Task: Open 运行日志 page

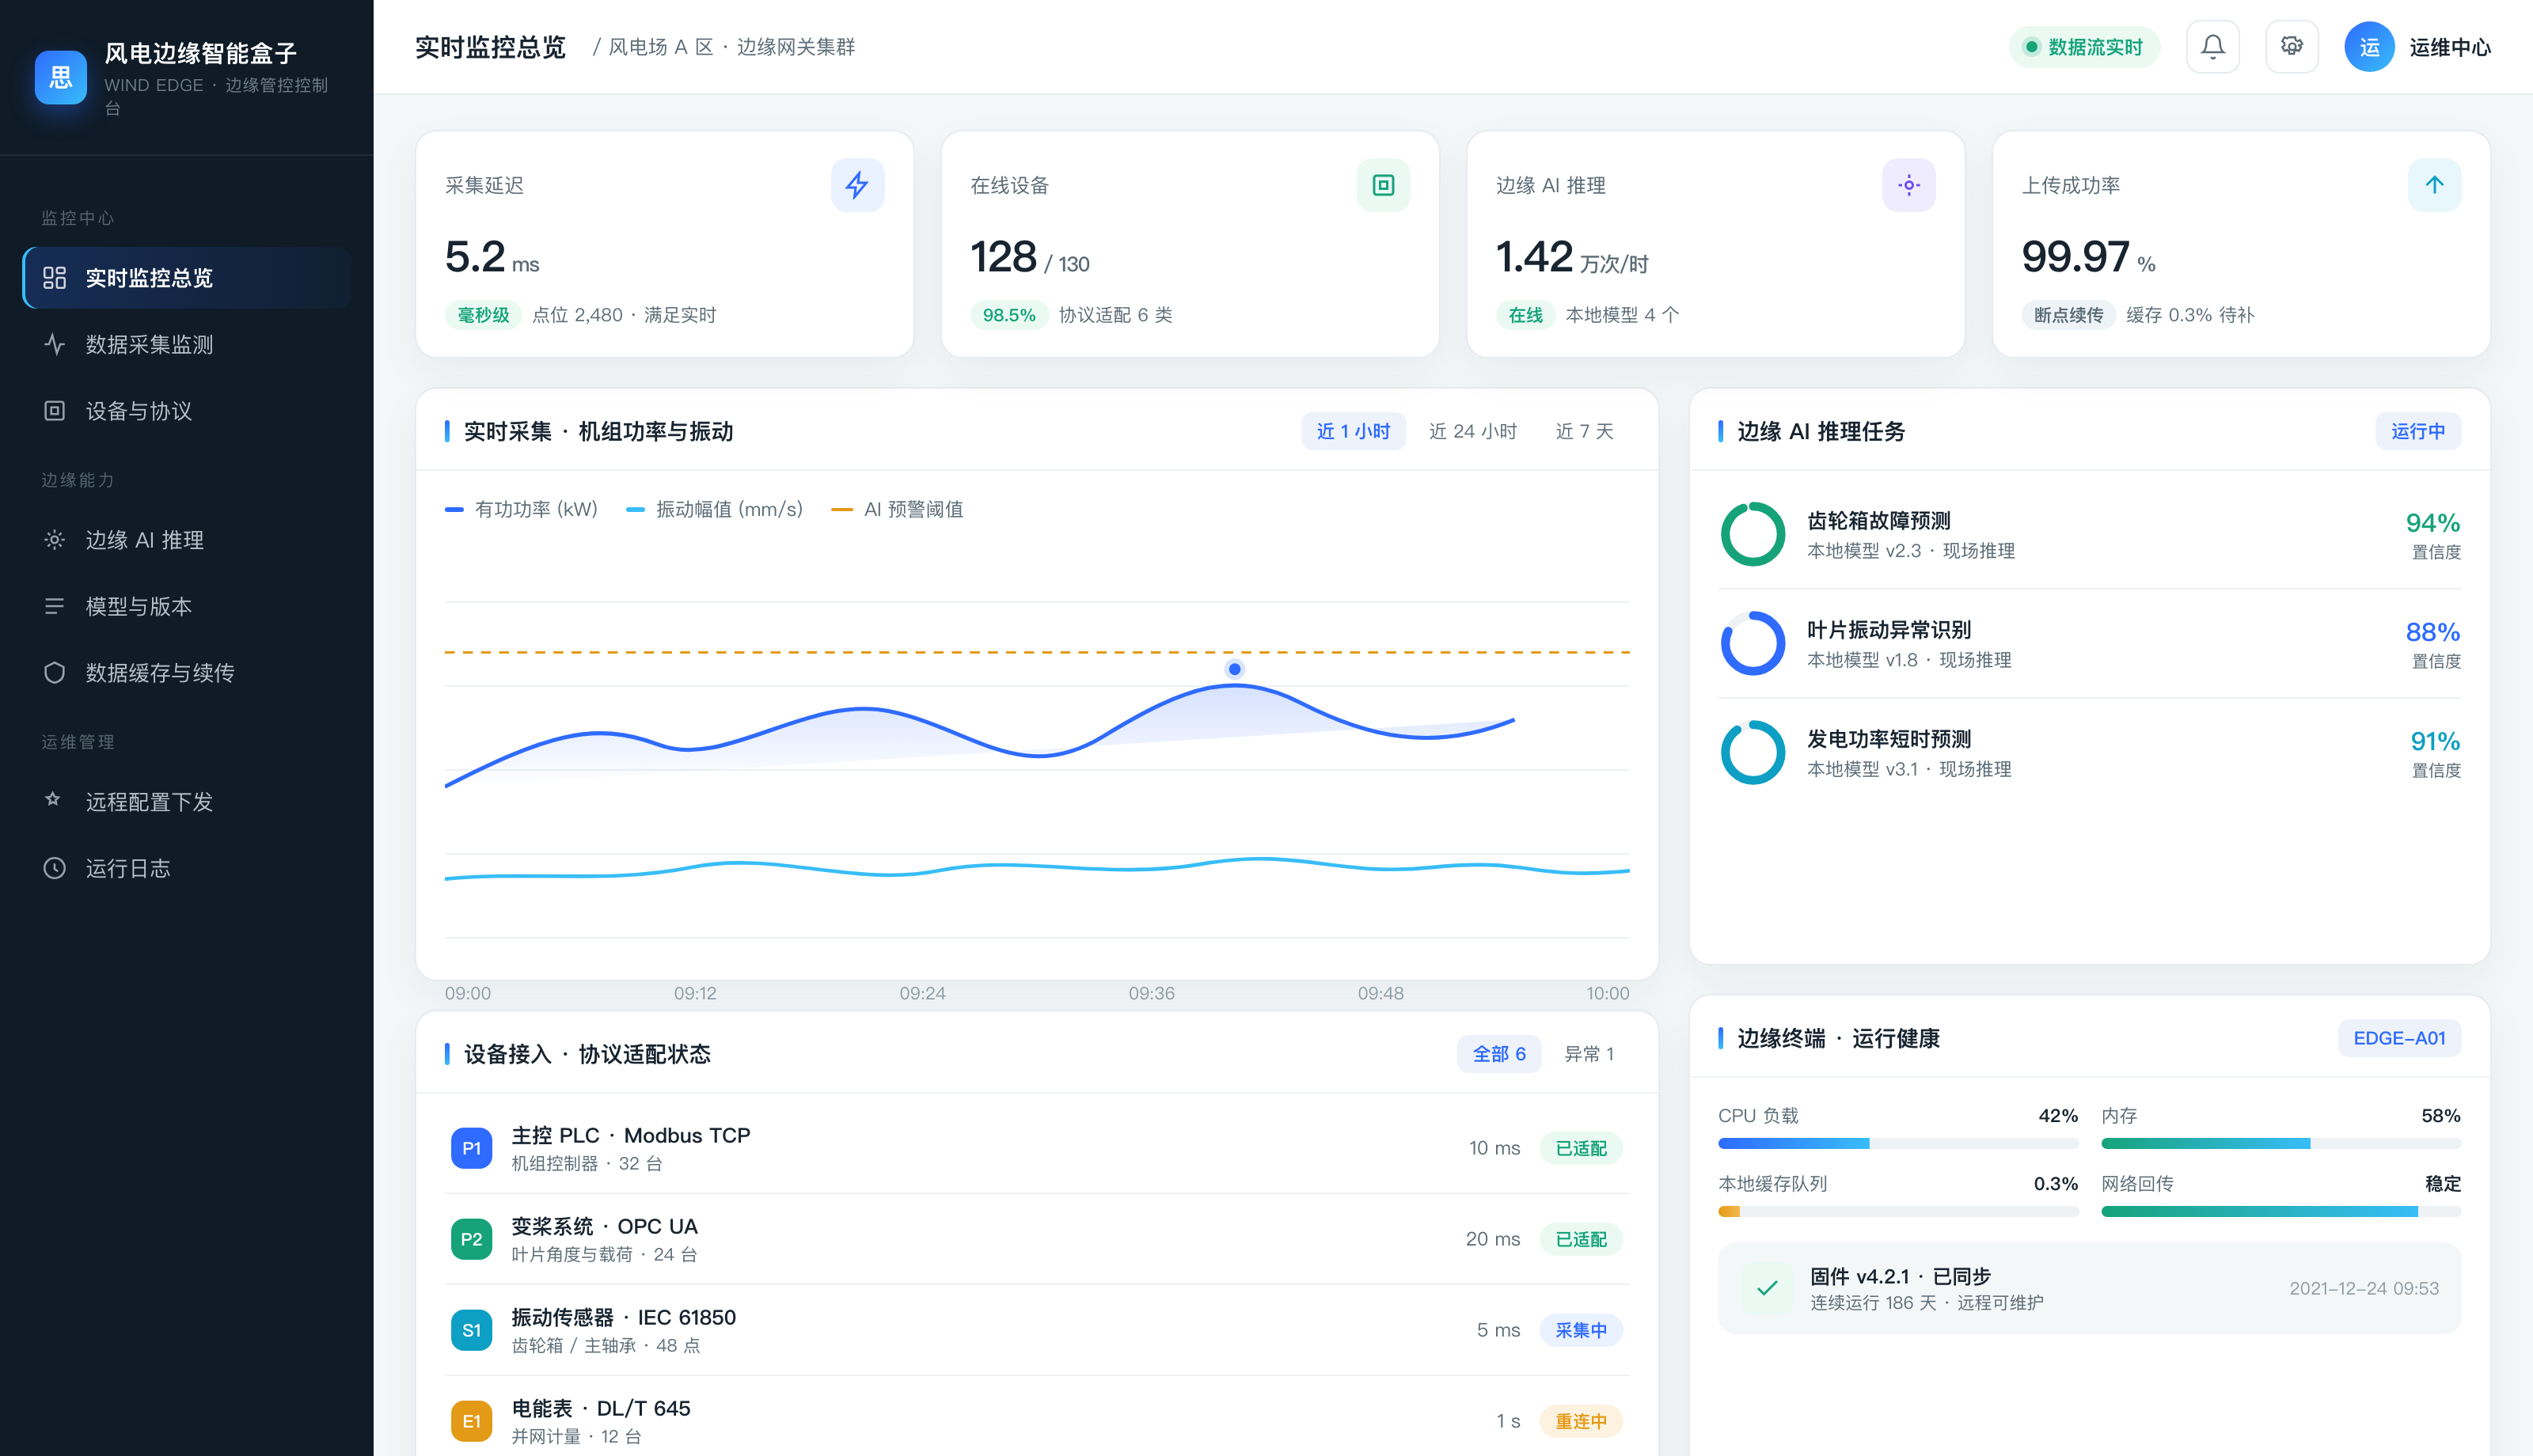Action: coord(186,868)
